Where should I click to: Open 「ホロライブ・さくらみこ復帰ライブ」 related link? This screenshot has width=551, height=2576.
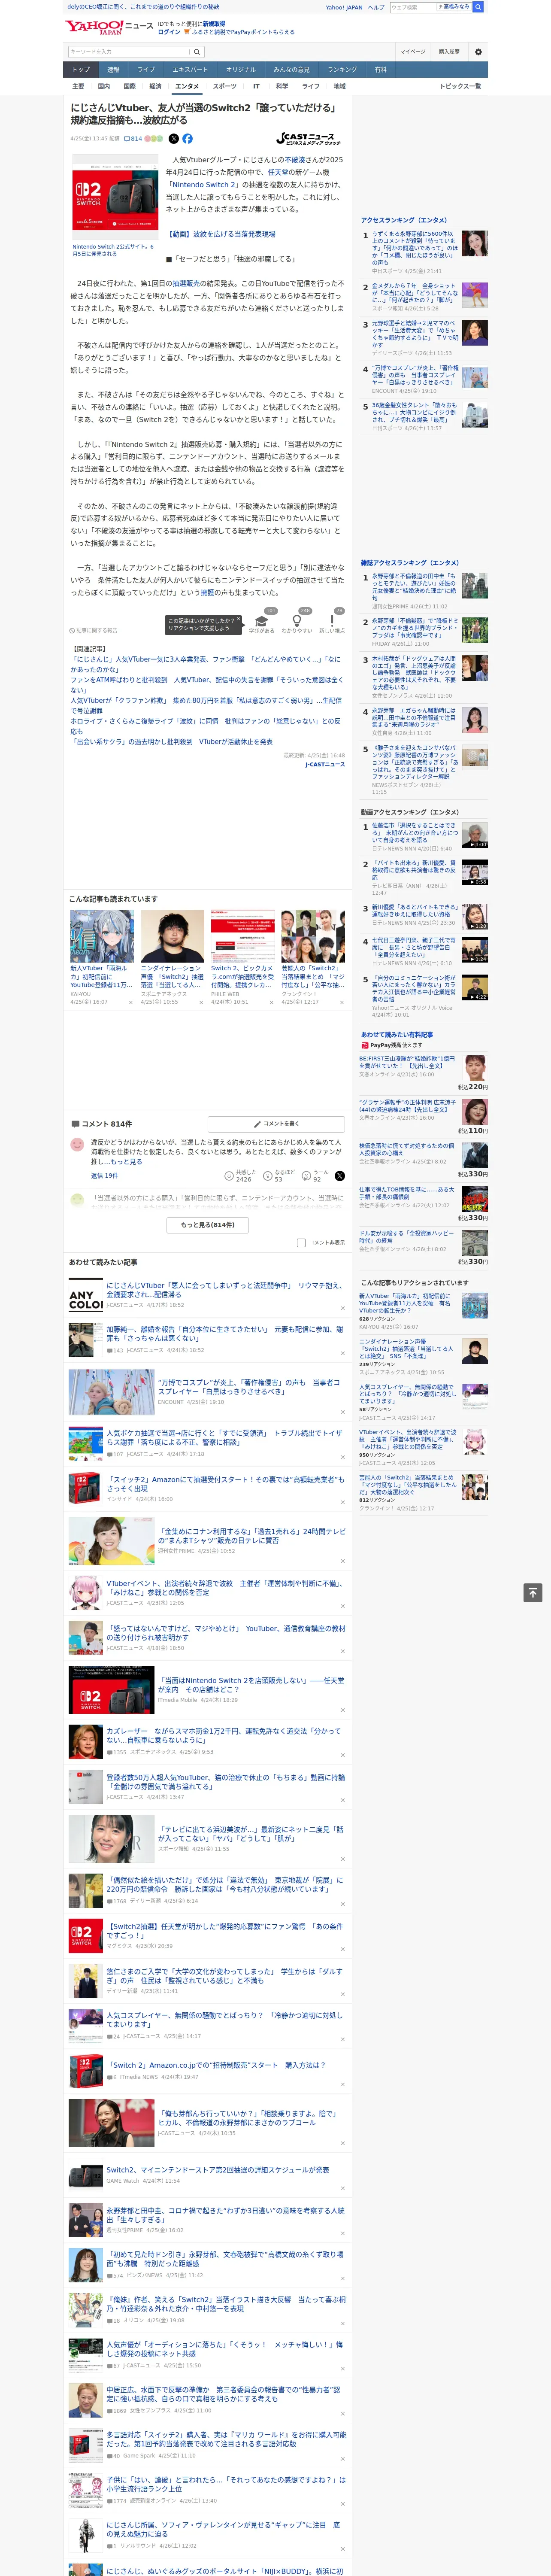pos(205,726)
